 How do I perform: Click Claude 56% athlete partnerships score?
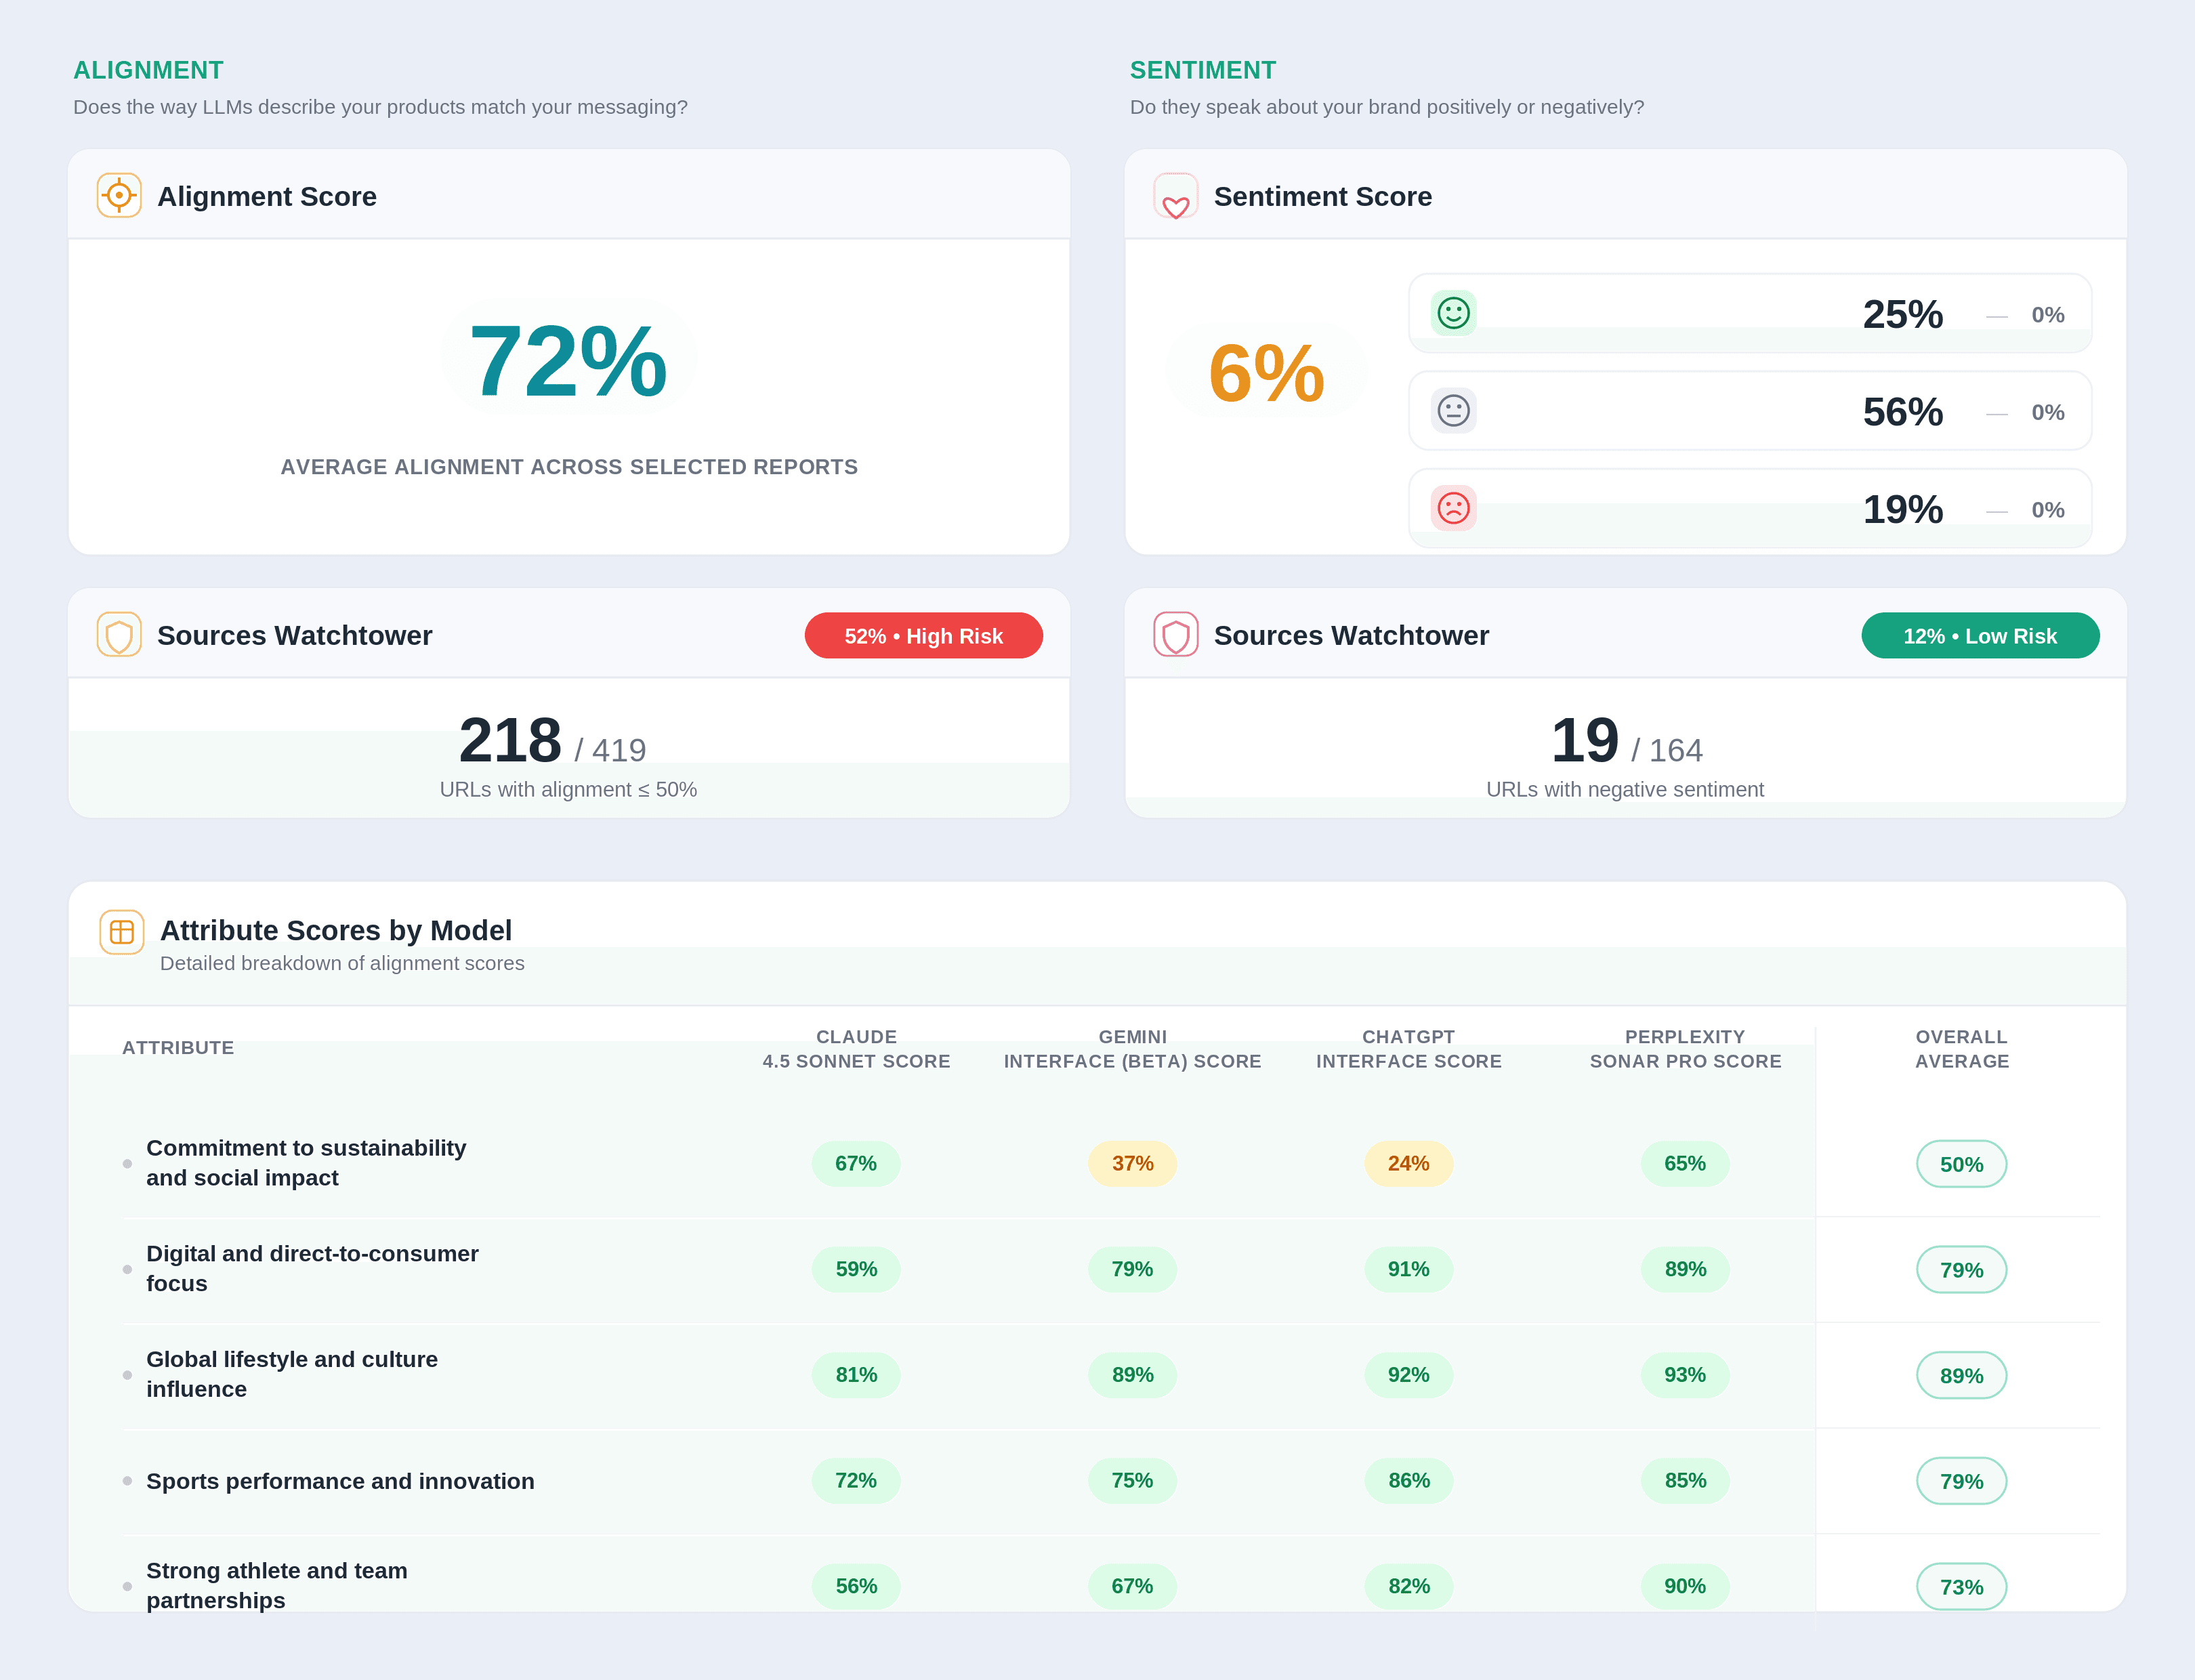(856, 1586)
